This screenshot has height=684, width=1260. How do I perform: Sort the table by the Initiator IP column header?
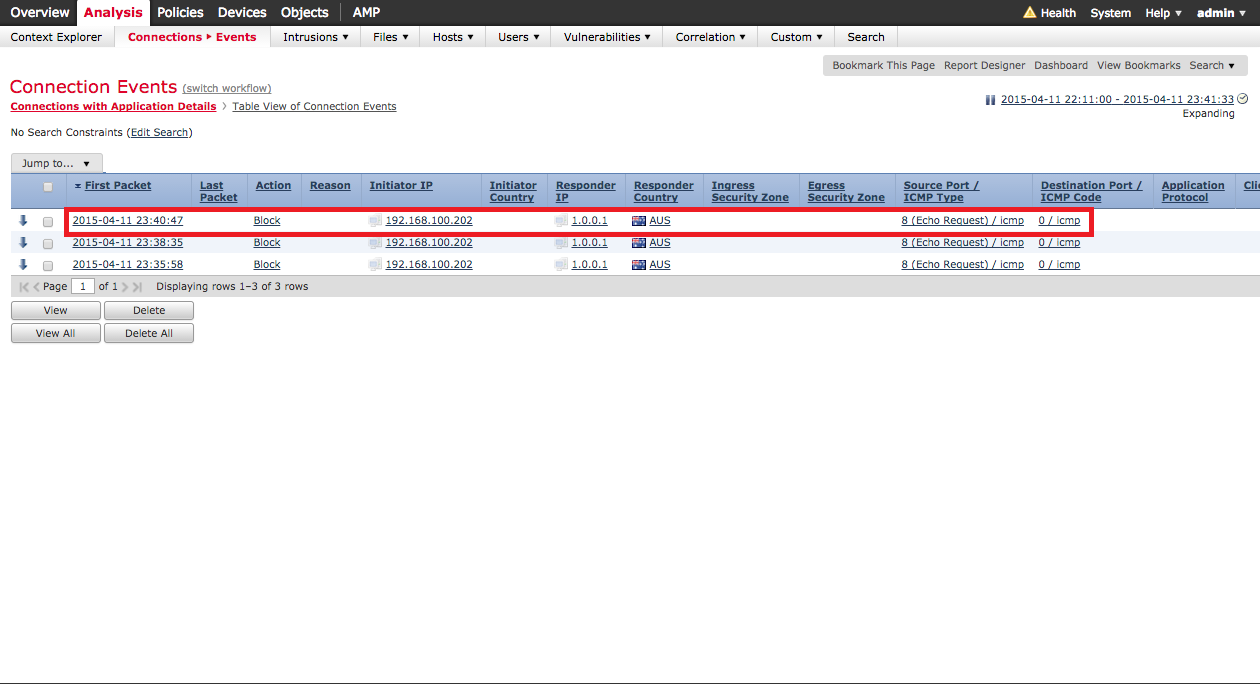point(401,186)
